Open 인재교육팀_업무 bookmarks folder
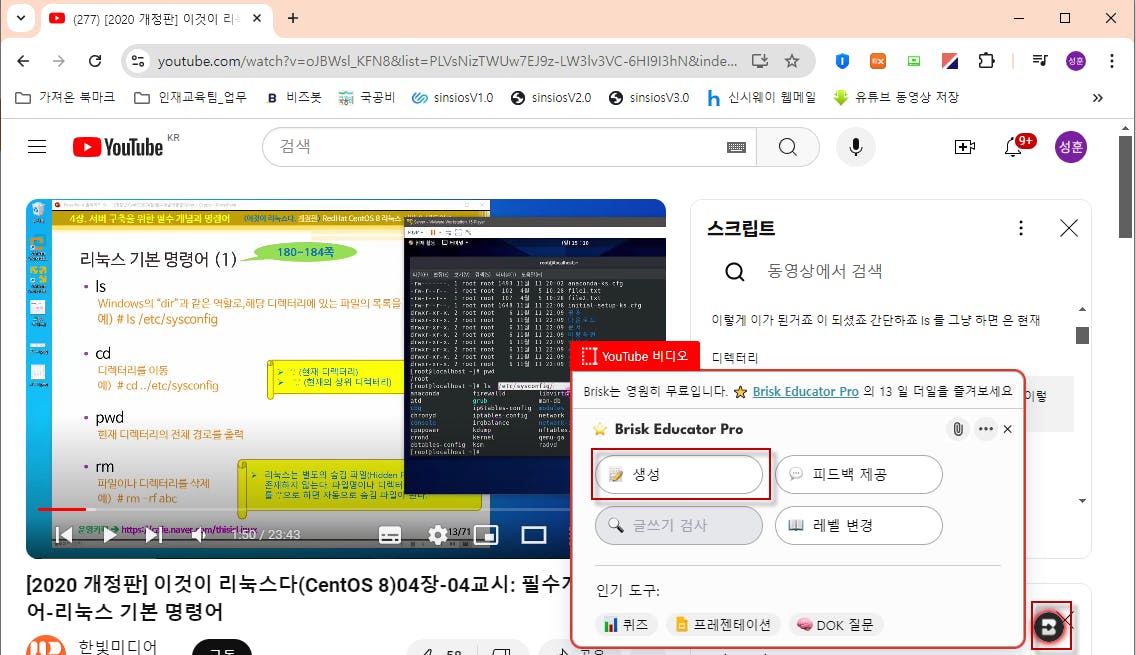The image size is (1136, 655). tap(191, 97)
